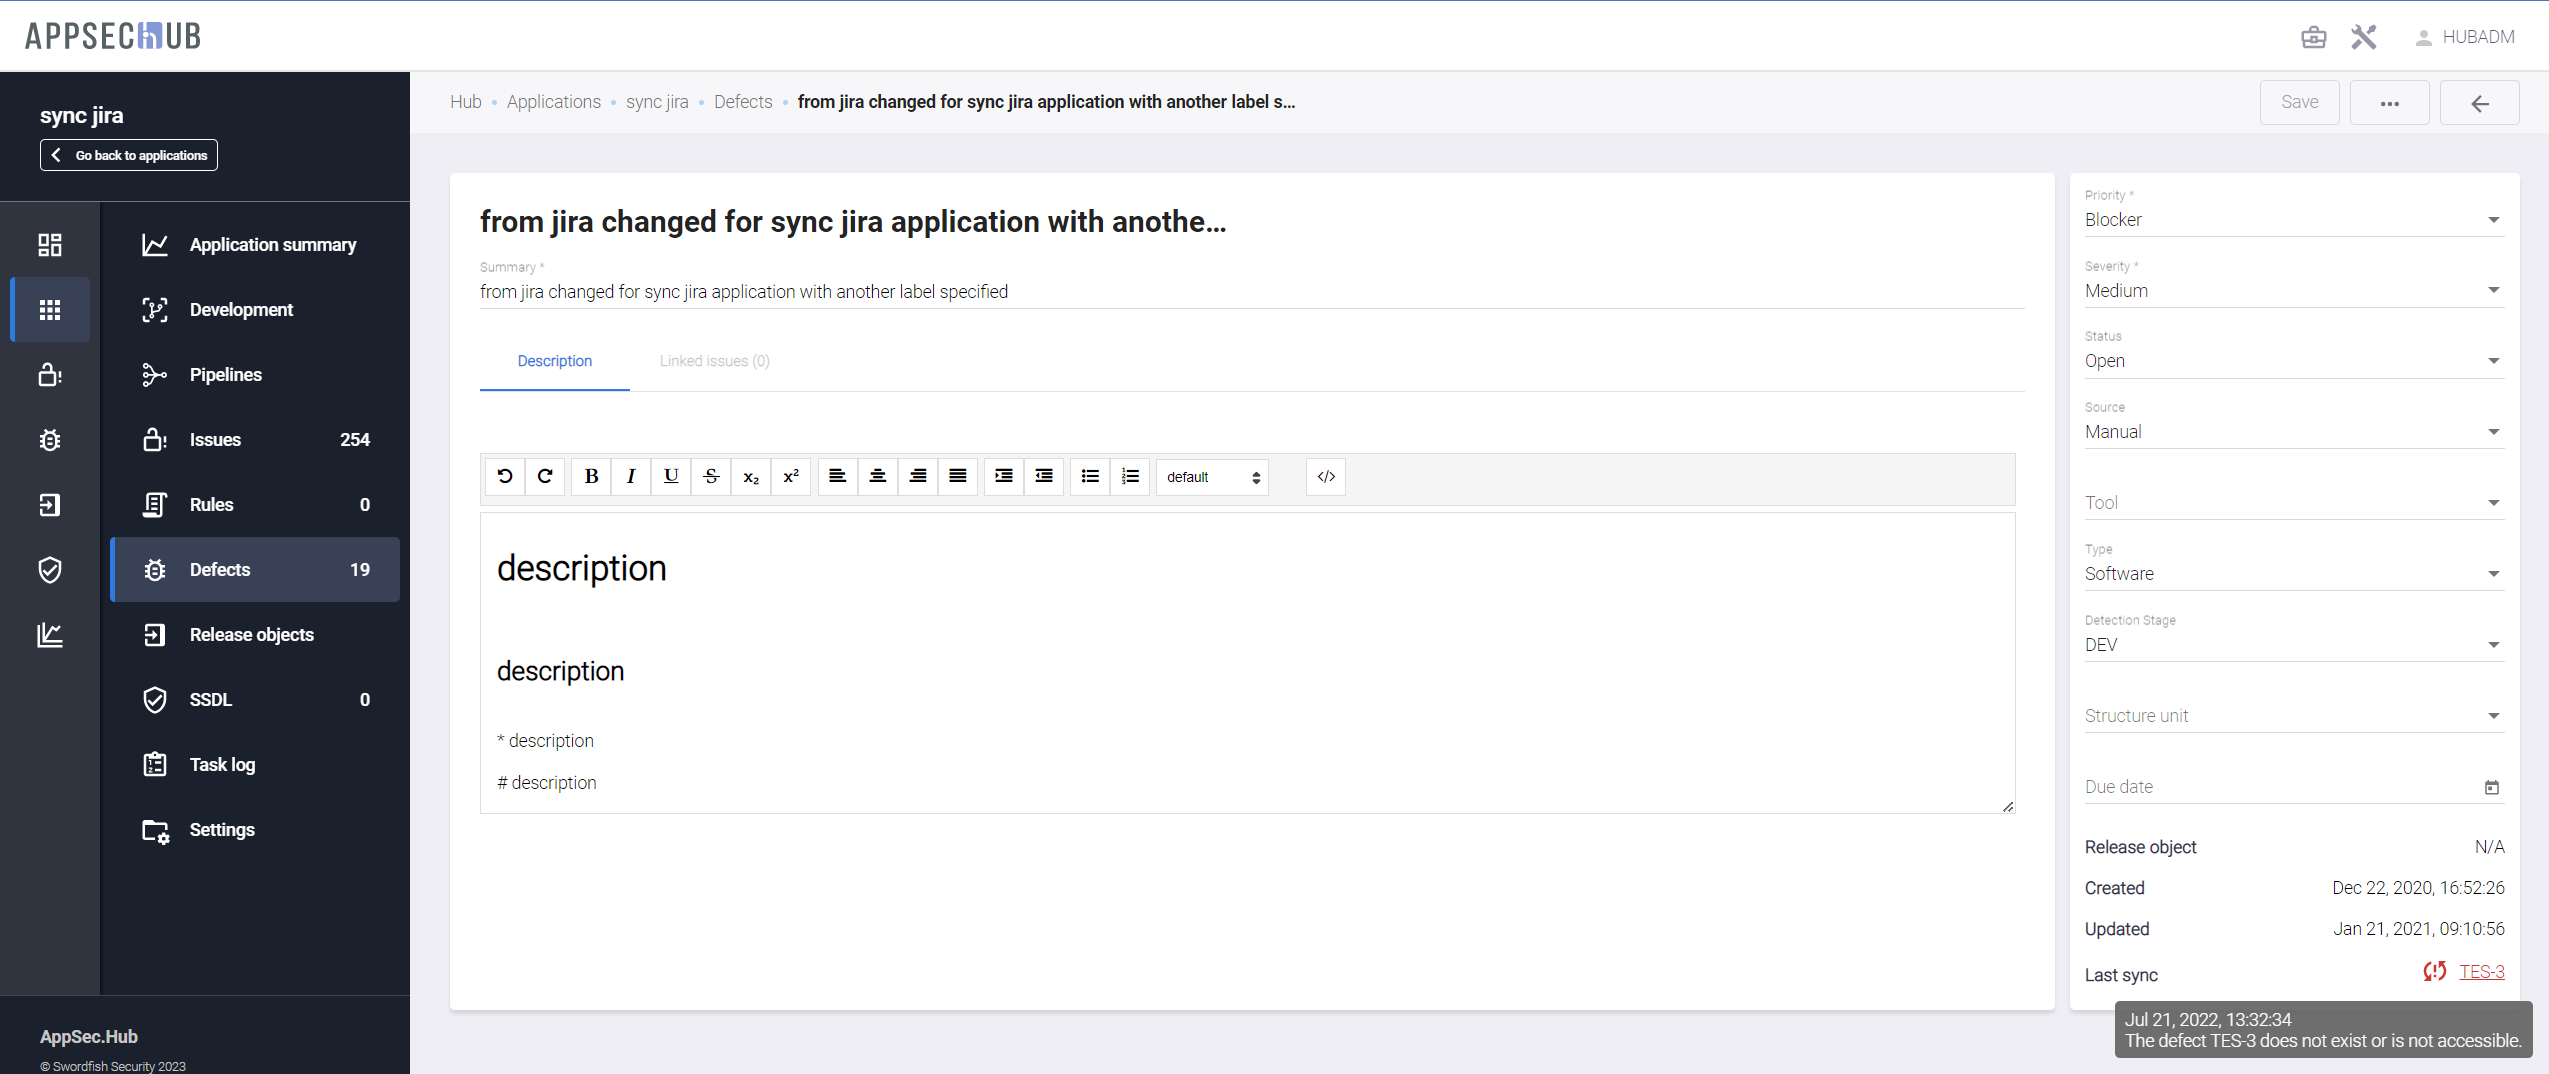The image size is (2549, 1074).
Task: Apply strikethrough formatting
Action: pyautogui.click(x=711, y=477)
